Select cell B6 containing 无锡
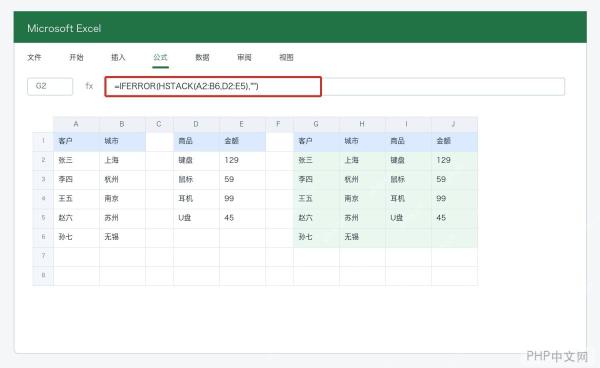This screenshot has height=368, width=600. tap(122, 237)
